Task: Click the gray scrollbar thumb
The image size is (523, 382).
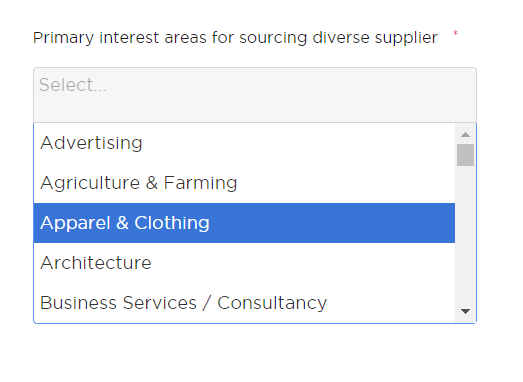Action: [x=465, y=155]
